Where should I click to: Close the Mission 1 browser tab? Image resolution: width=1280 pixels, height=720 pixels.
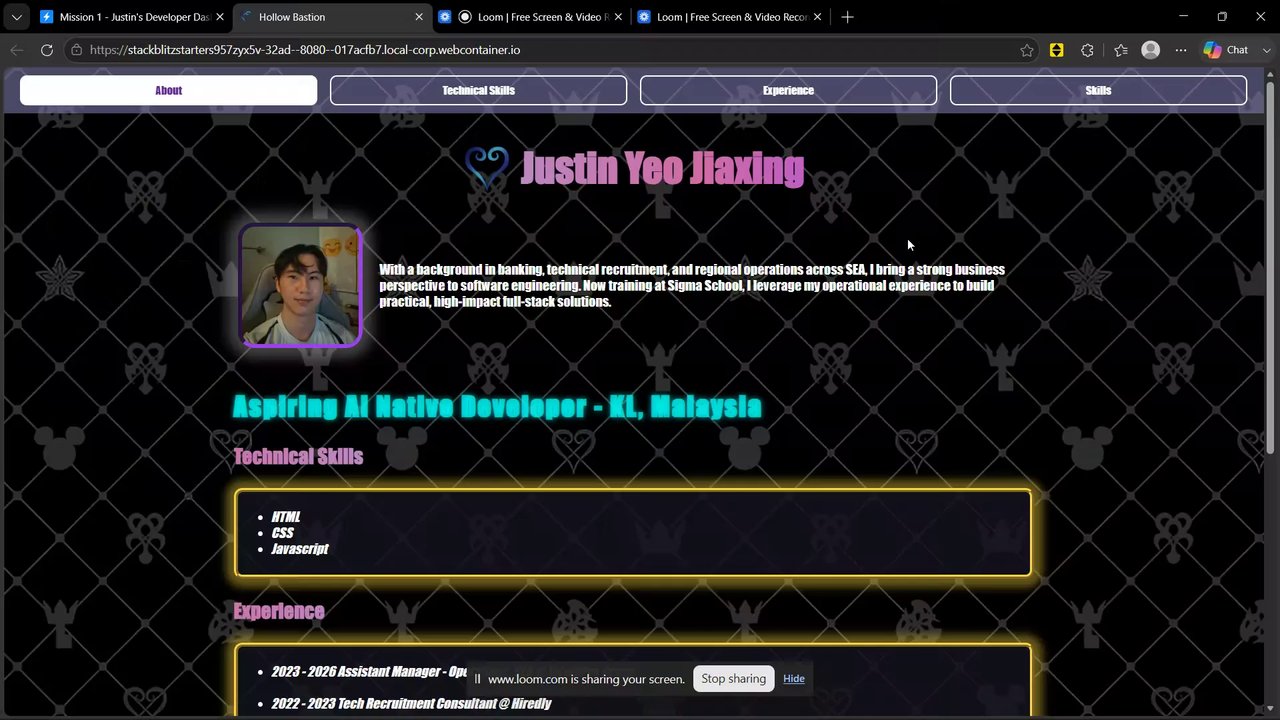[x=220, y=17]
